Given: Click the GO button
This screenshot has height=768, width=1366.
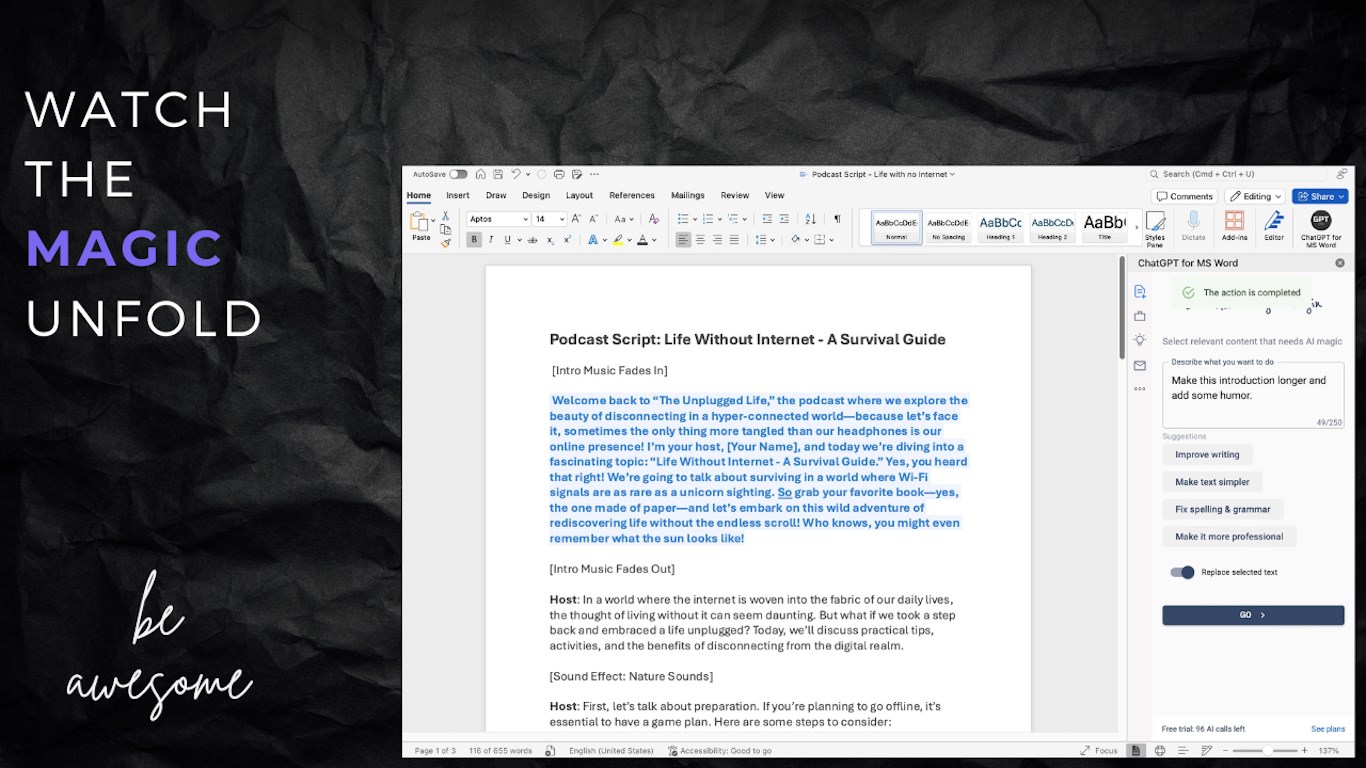Looking at the screenshot, I should (1253, 615).
